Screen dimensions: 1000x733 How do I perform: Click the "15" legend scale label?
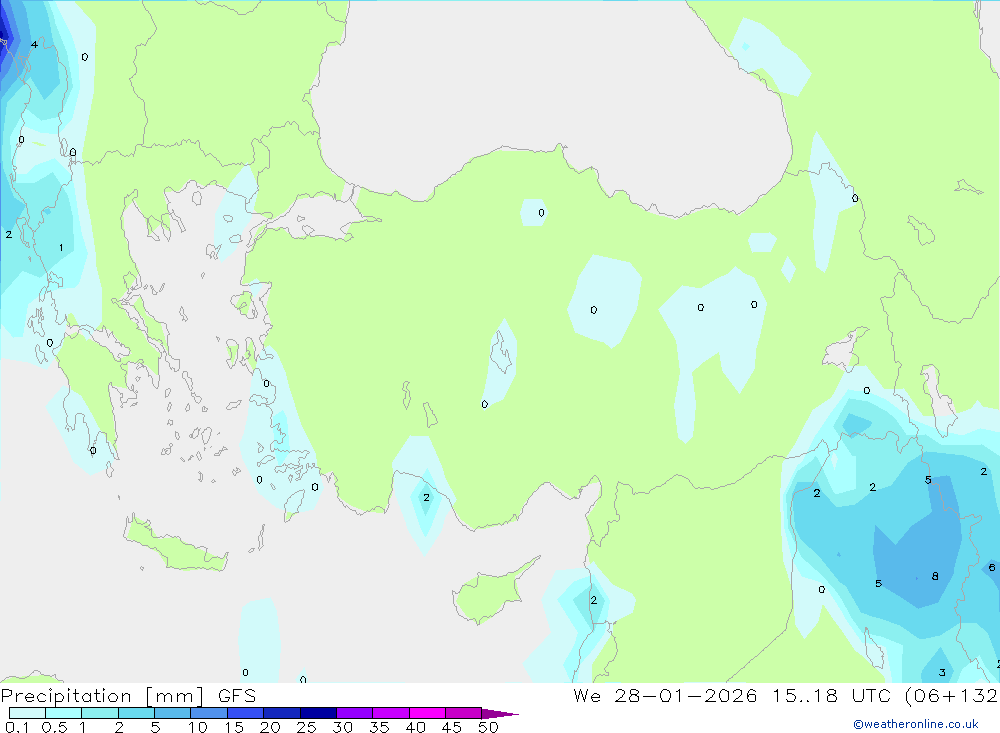(234, 727)
